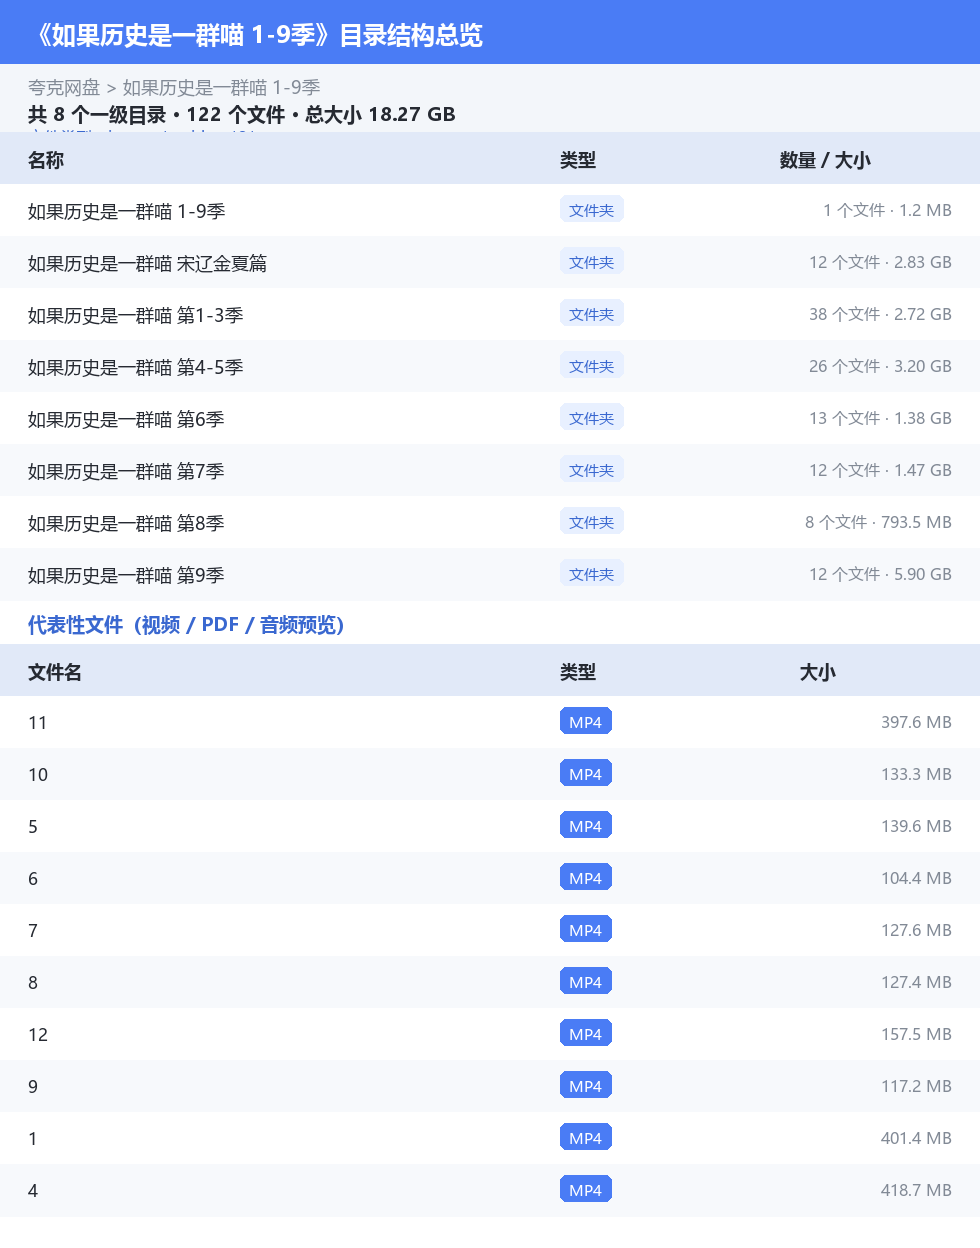The width and height of the screenshot is (980, 1248).
Task: Click the MP4 badge of file 7
Action: [x=586, y=930]
